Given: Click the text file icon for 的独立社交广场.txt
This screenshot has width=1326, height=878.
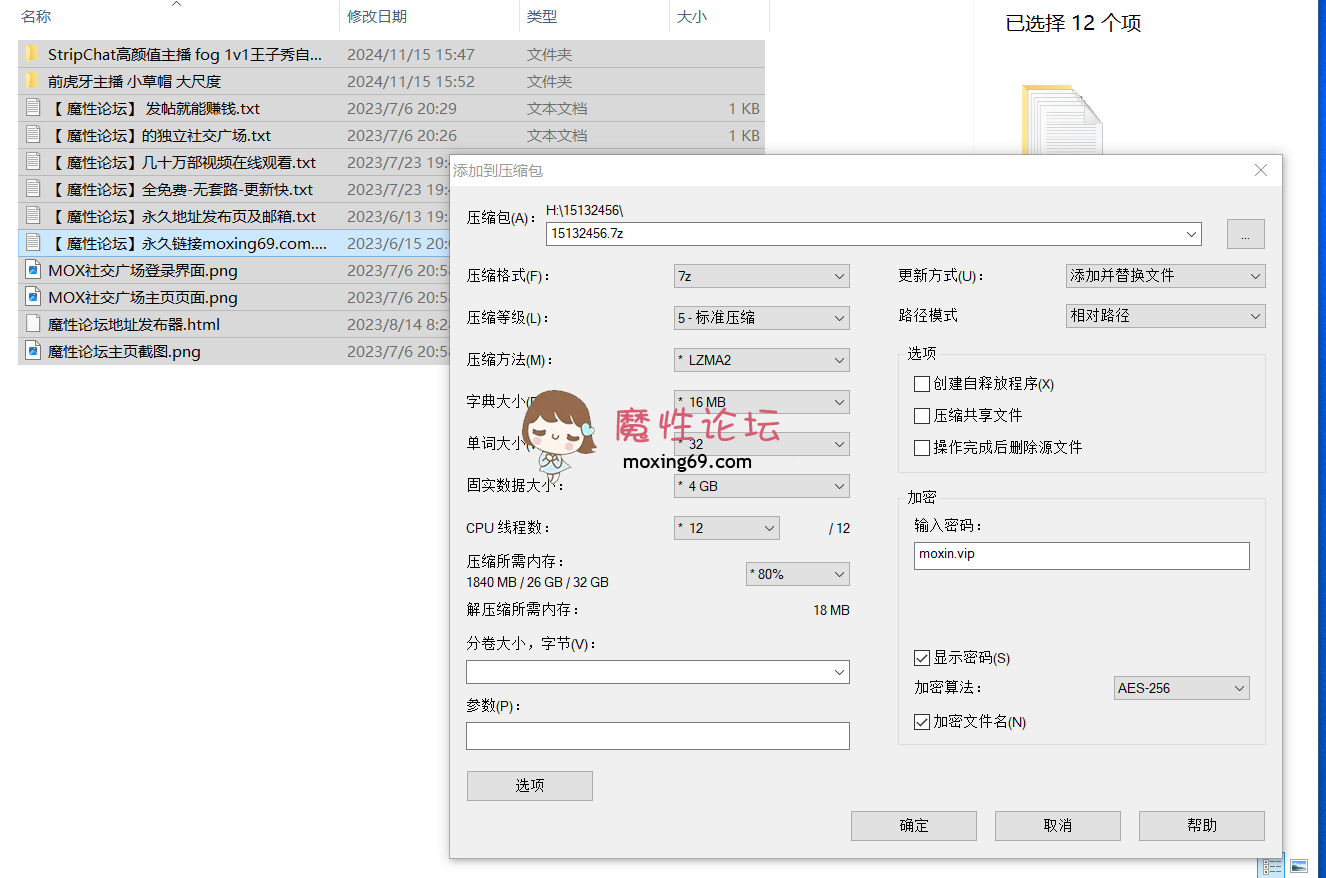Looking at the screenshot, I should click(x=33, y=135).
